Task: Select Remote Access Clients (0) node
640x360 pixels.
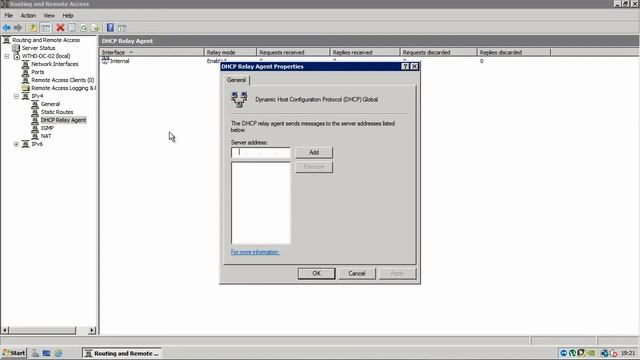Action: (62, 80)
